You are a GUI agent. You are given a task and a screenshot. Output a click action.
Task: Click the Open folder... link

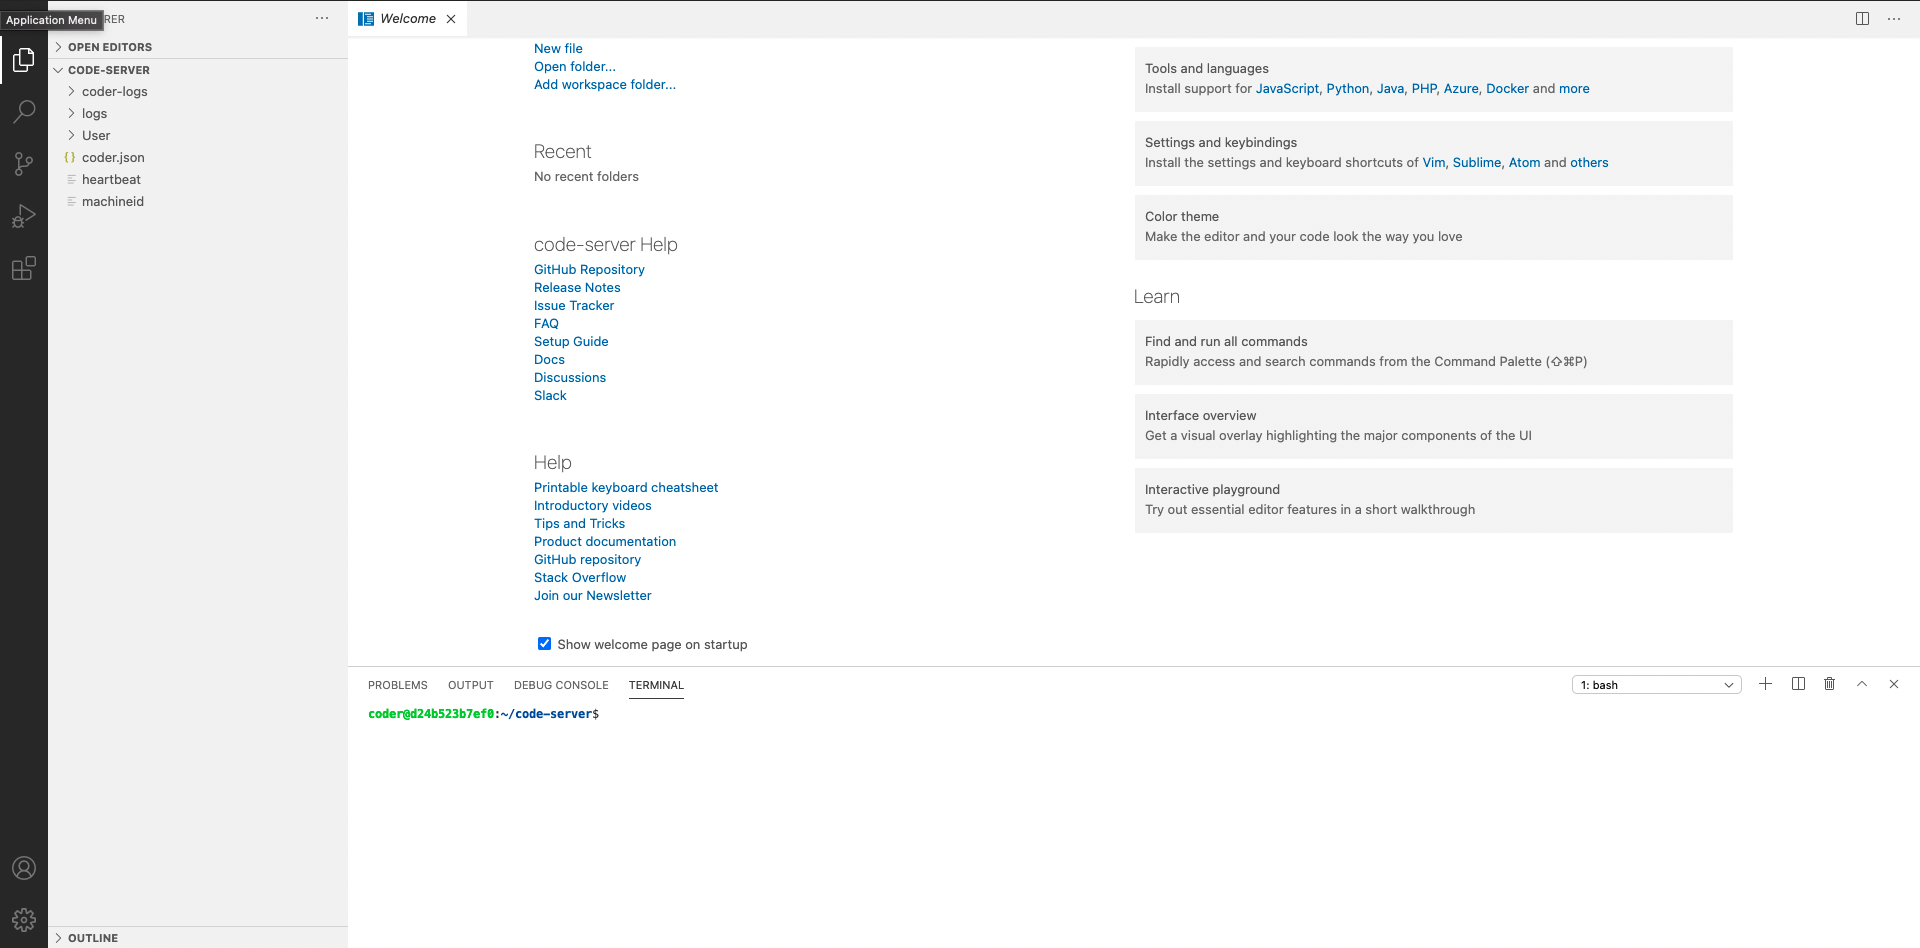[575, 66]
